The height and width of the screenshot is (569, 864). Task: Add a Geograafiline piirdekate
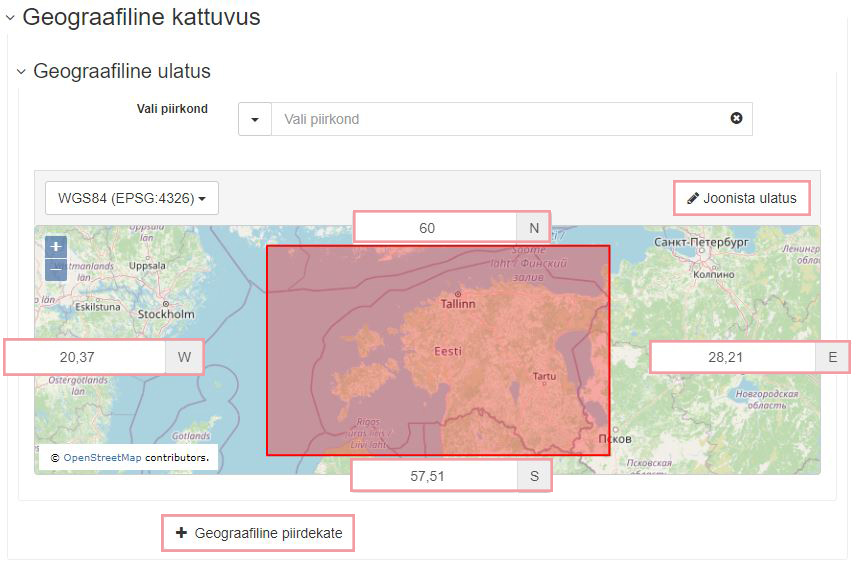[258, 533]
